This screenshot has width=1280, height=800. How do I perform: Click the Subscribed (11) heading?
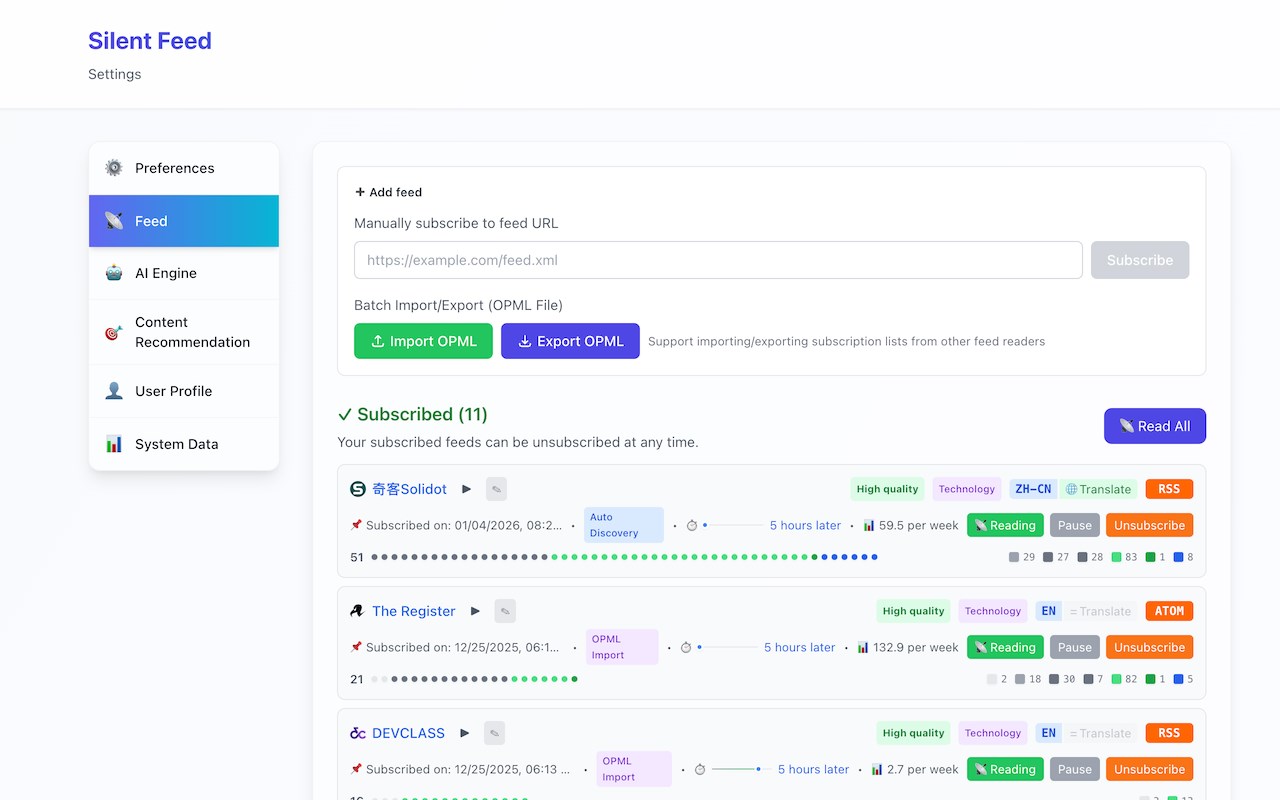413,414
